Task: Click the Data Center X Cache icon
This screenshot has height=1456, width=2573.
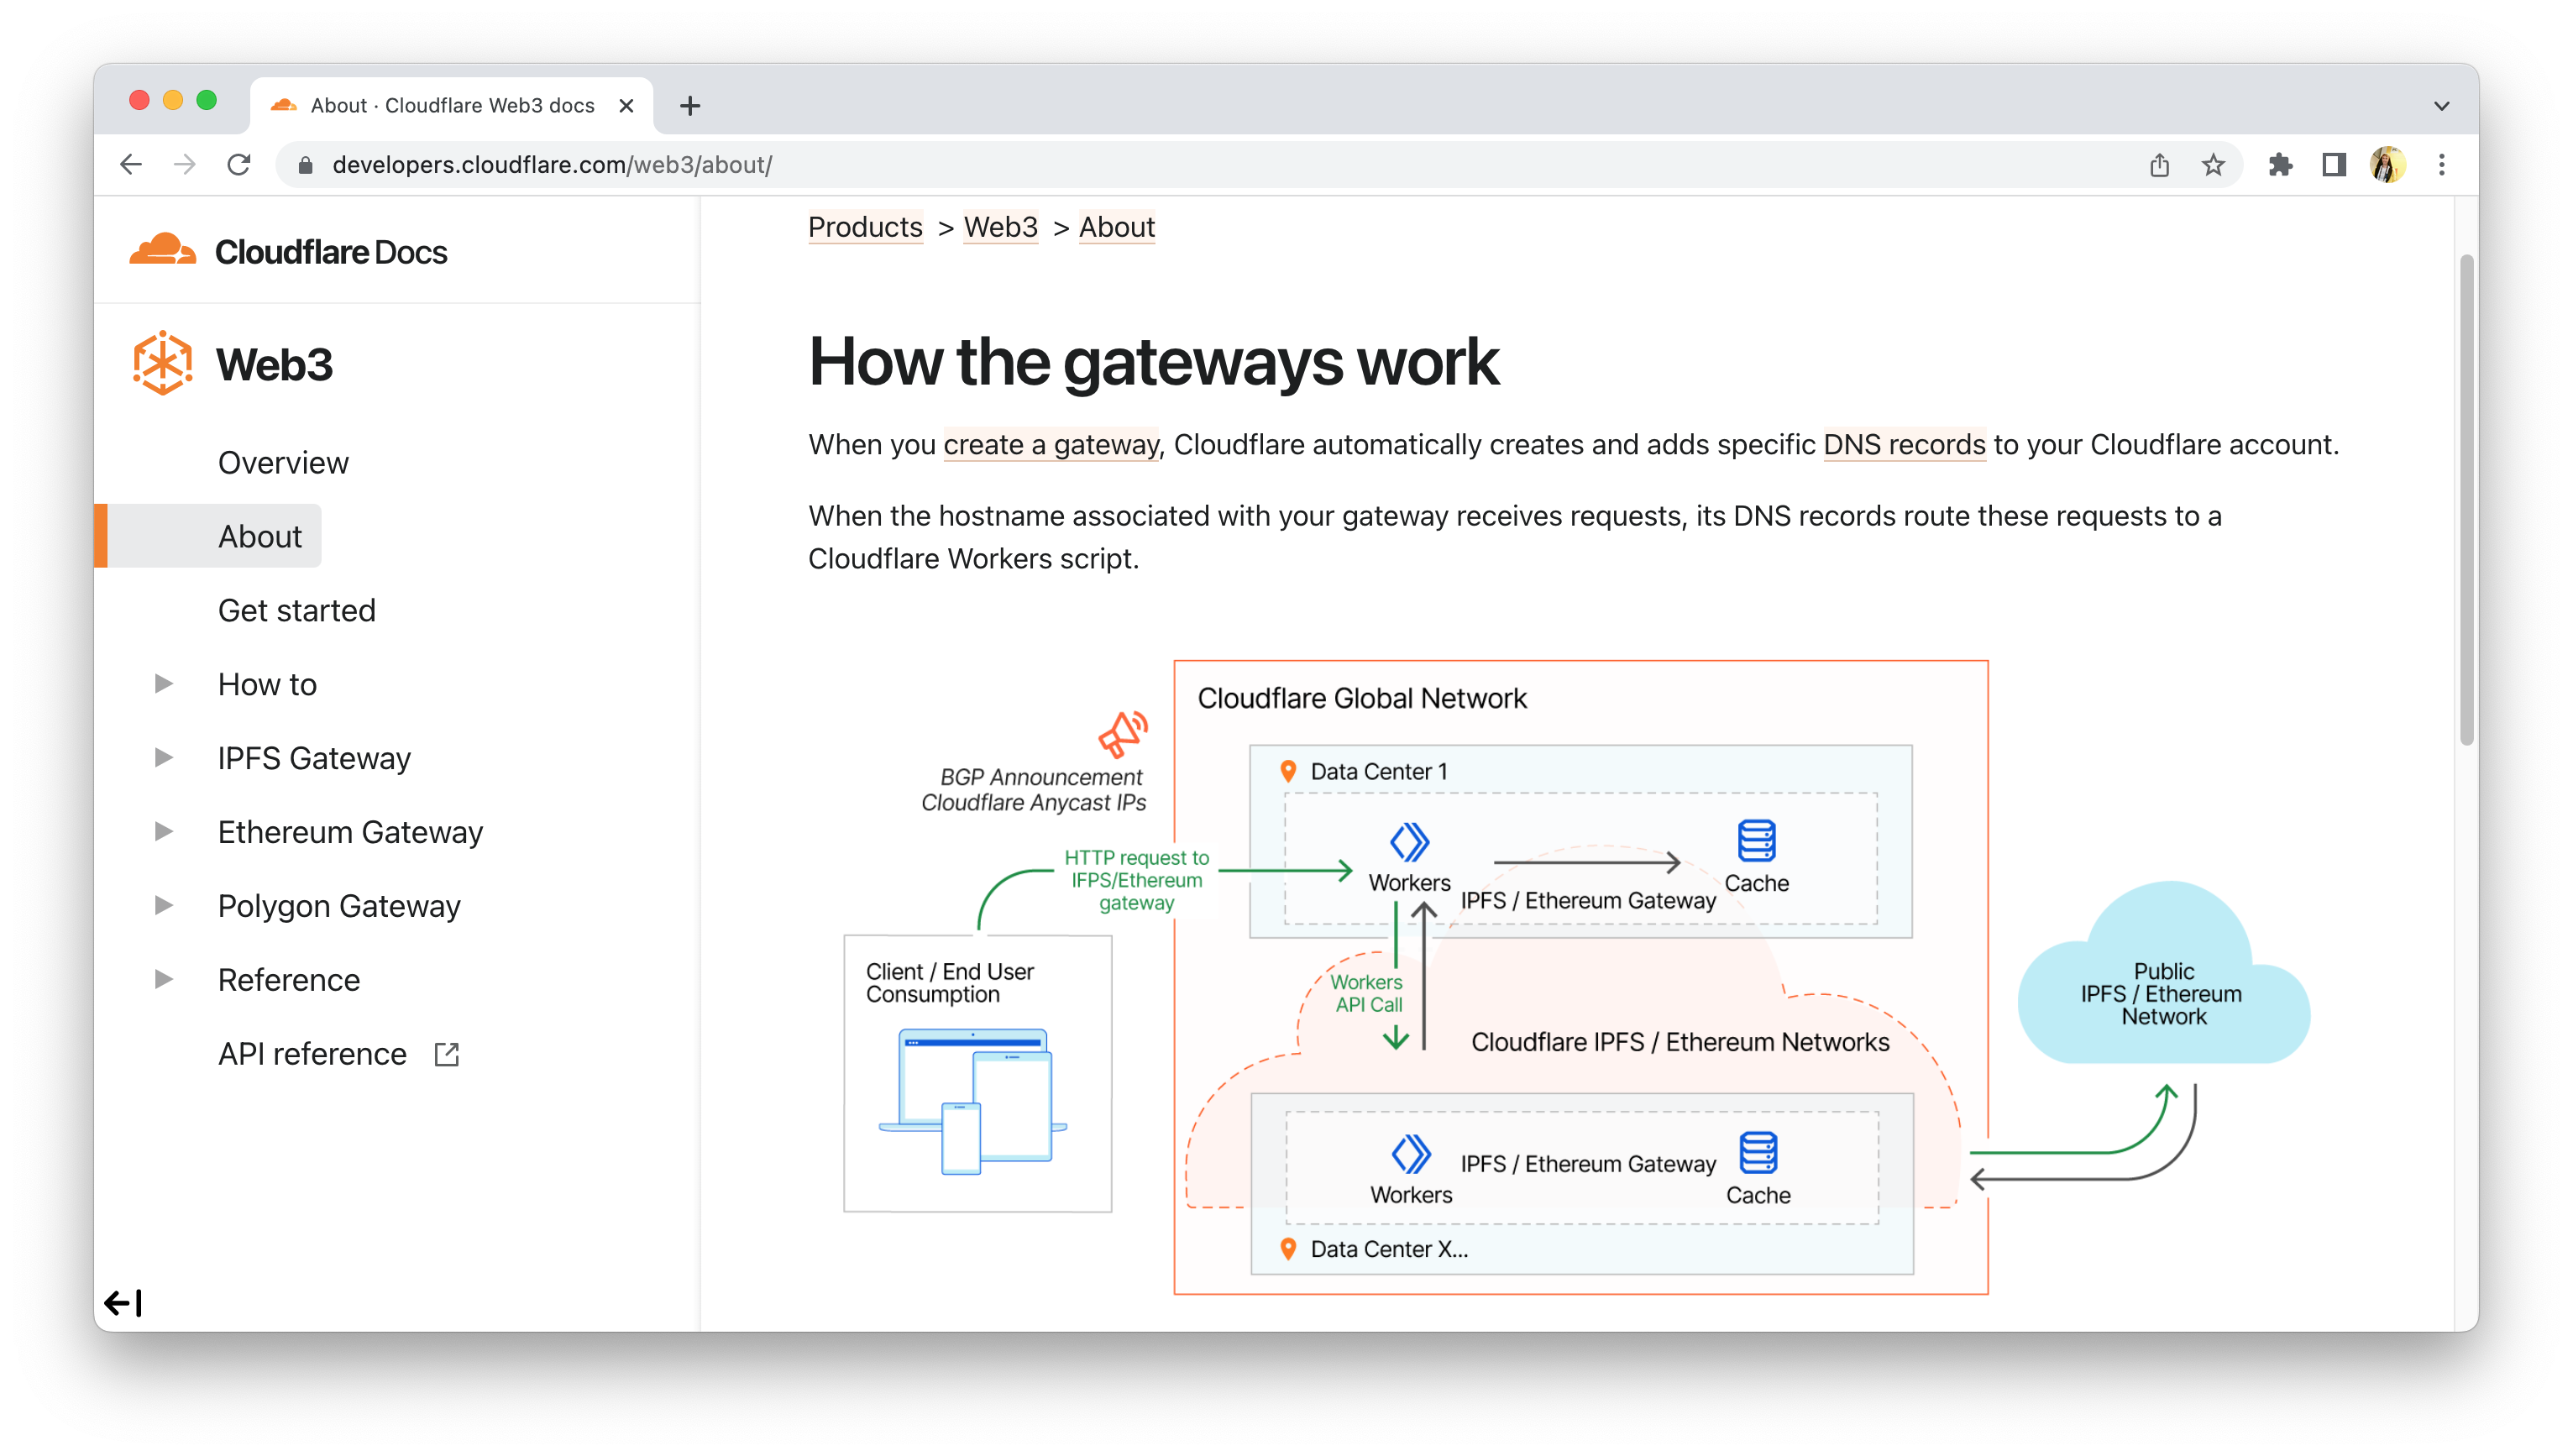Action: (x=1758, y=1153)
